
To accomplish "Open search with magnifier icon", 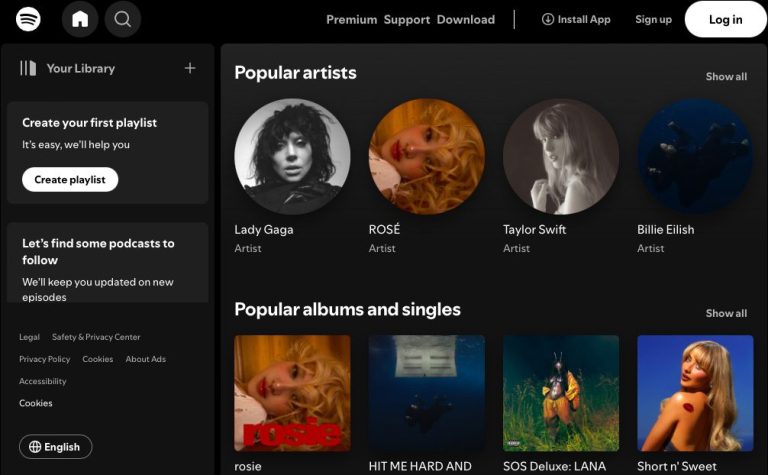I will click(122, 19).
